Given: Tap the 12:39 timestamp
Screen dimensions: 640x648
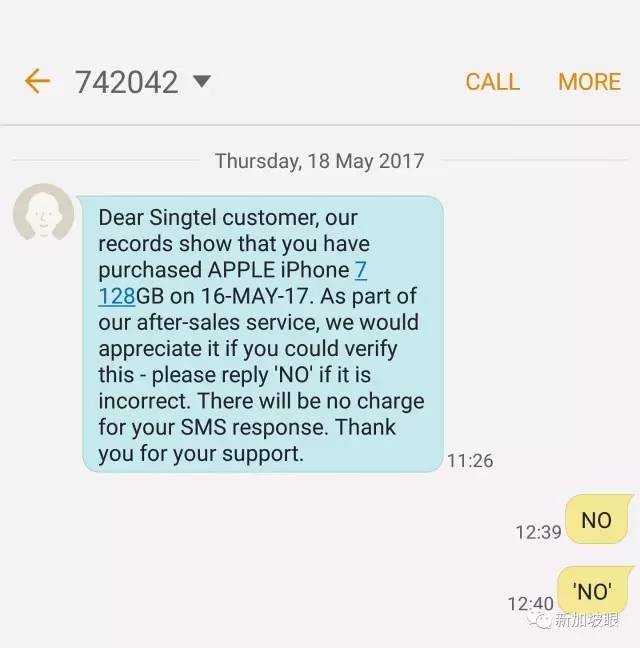Looking at the screenshot, I should coord(538,532).
